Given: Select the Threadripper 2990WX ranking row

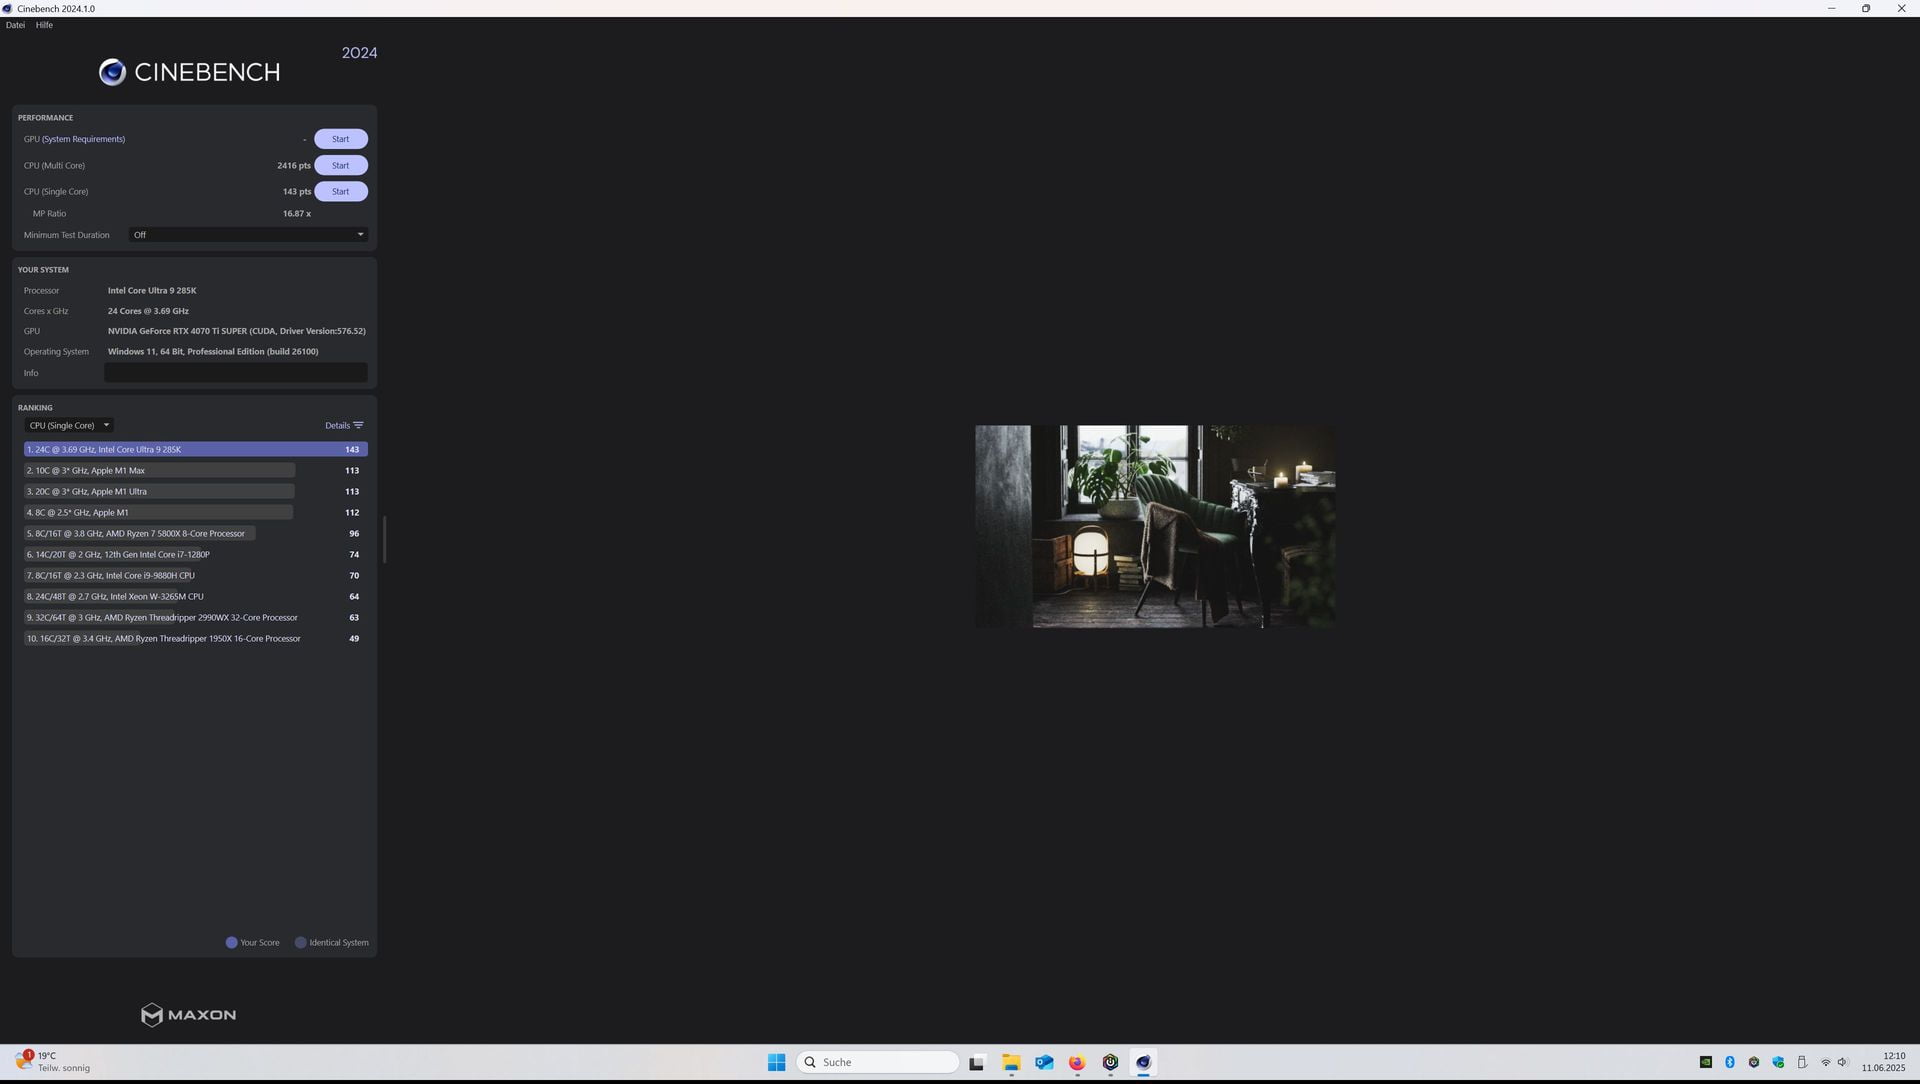Looking at the screenshot, I should pyautogui.click(x=196, y=617).
